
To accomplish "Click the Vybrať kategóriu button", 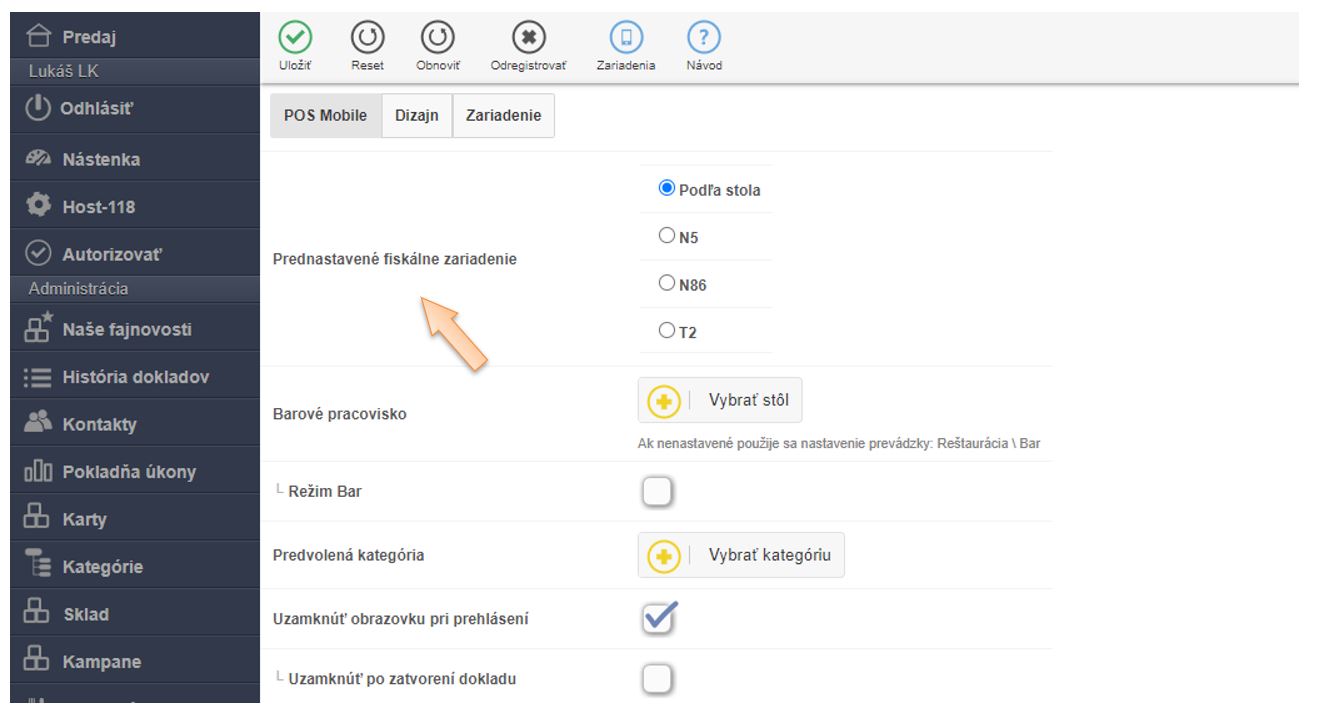I will [741, 555].
